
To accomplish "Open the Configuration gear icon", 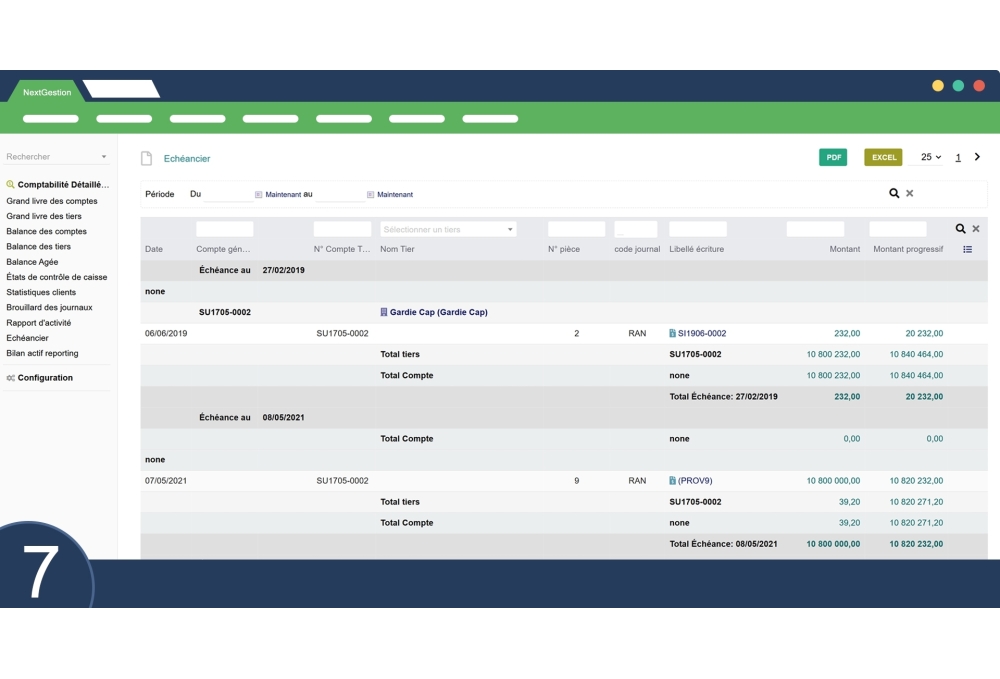I will [13, 377].
